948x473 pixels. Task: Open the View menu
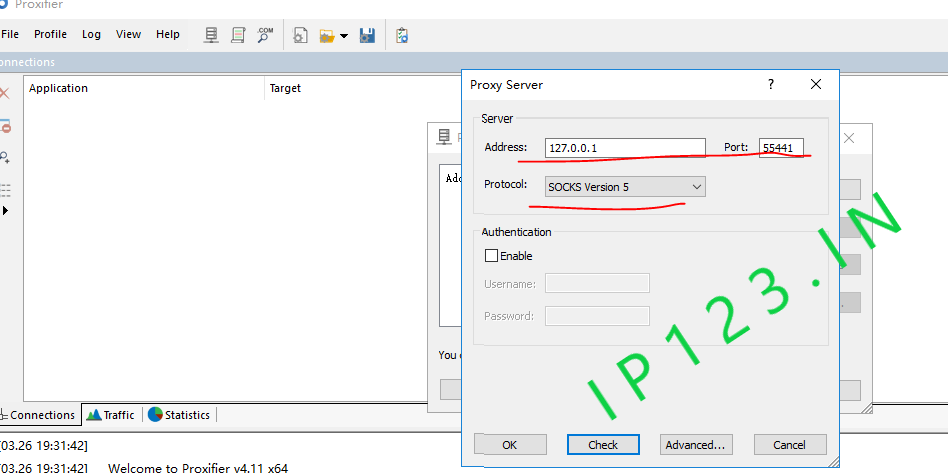(x=128, y=34)
